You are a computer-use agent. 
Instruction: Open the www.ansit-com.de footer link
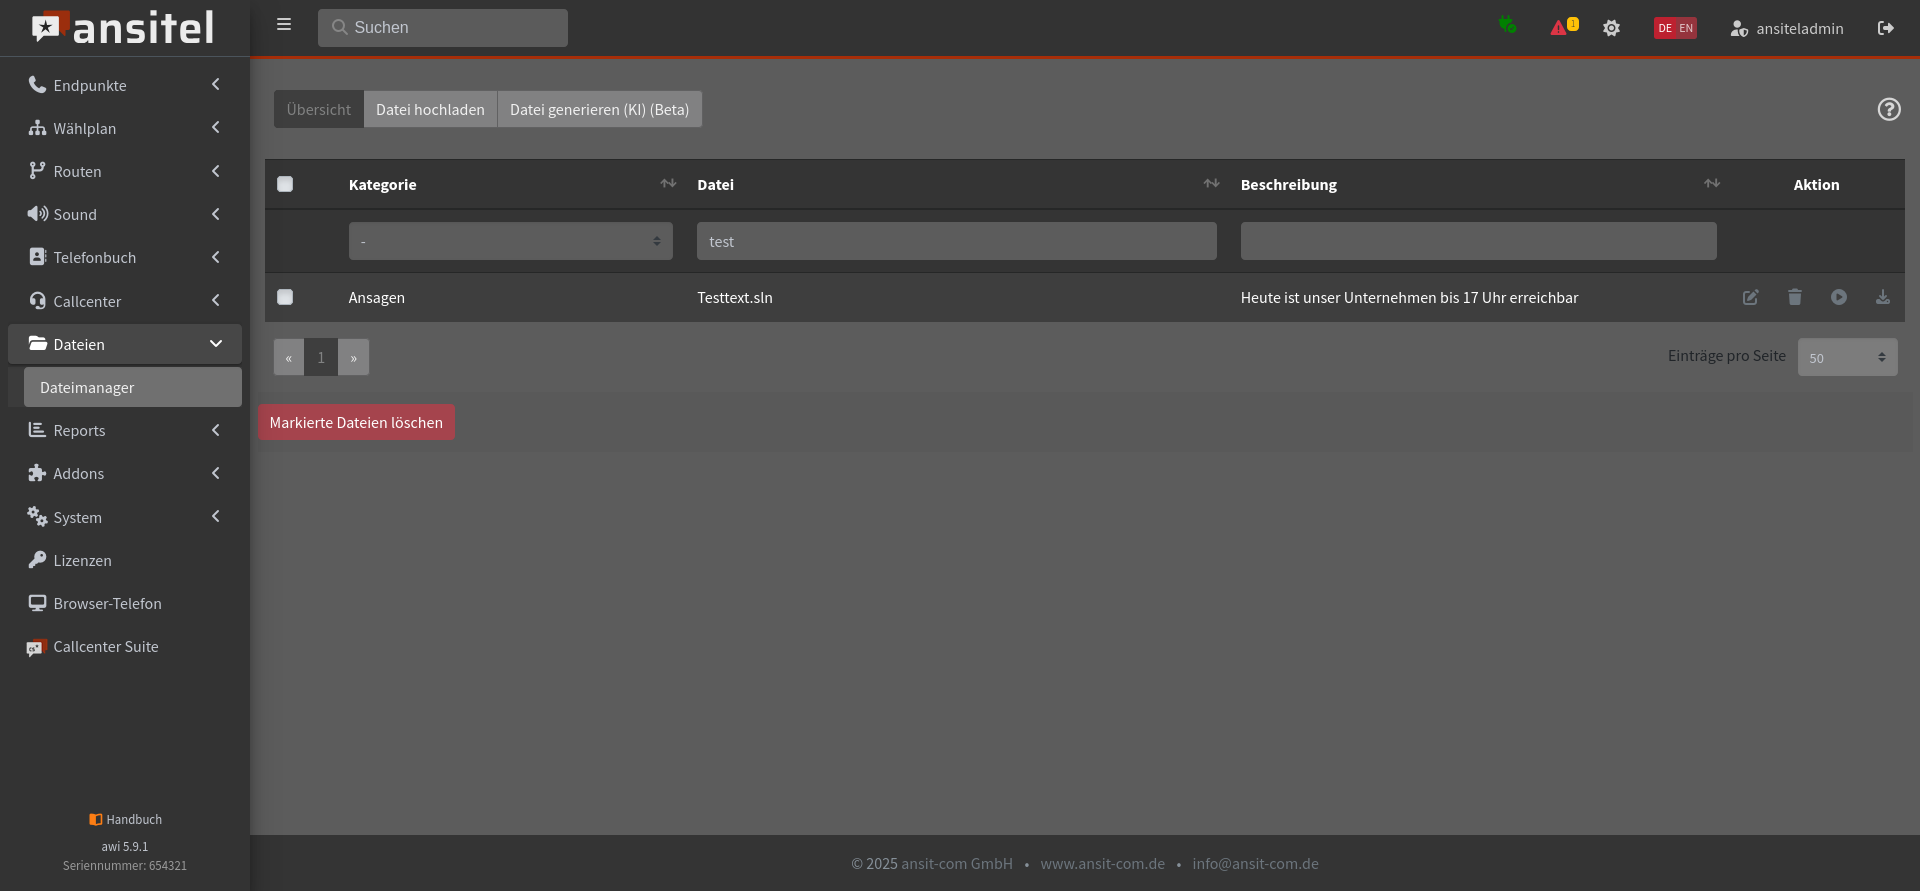pos(1102,863)
